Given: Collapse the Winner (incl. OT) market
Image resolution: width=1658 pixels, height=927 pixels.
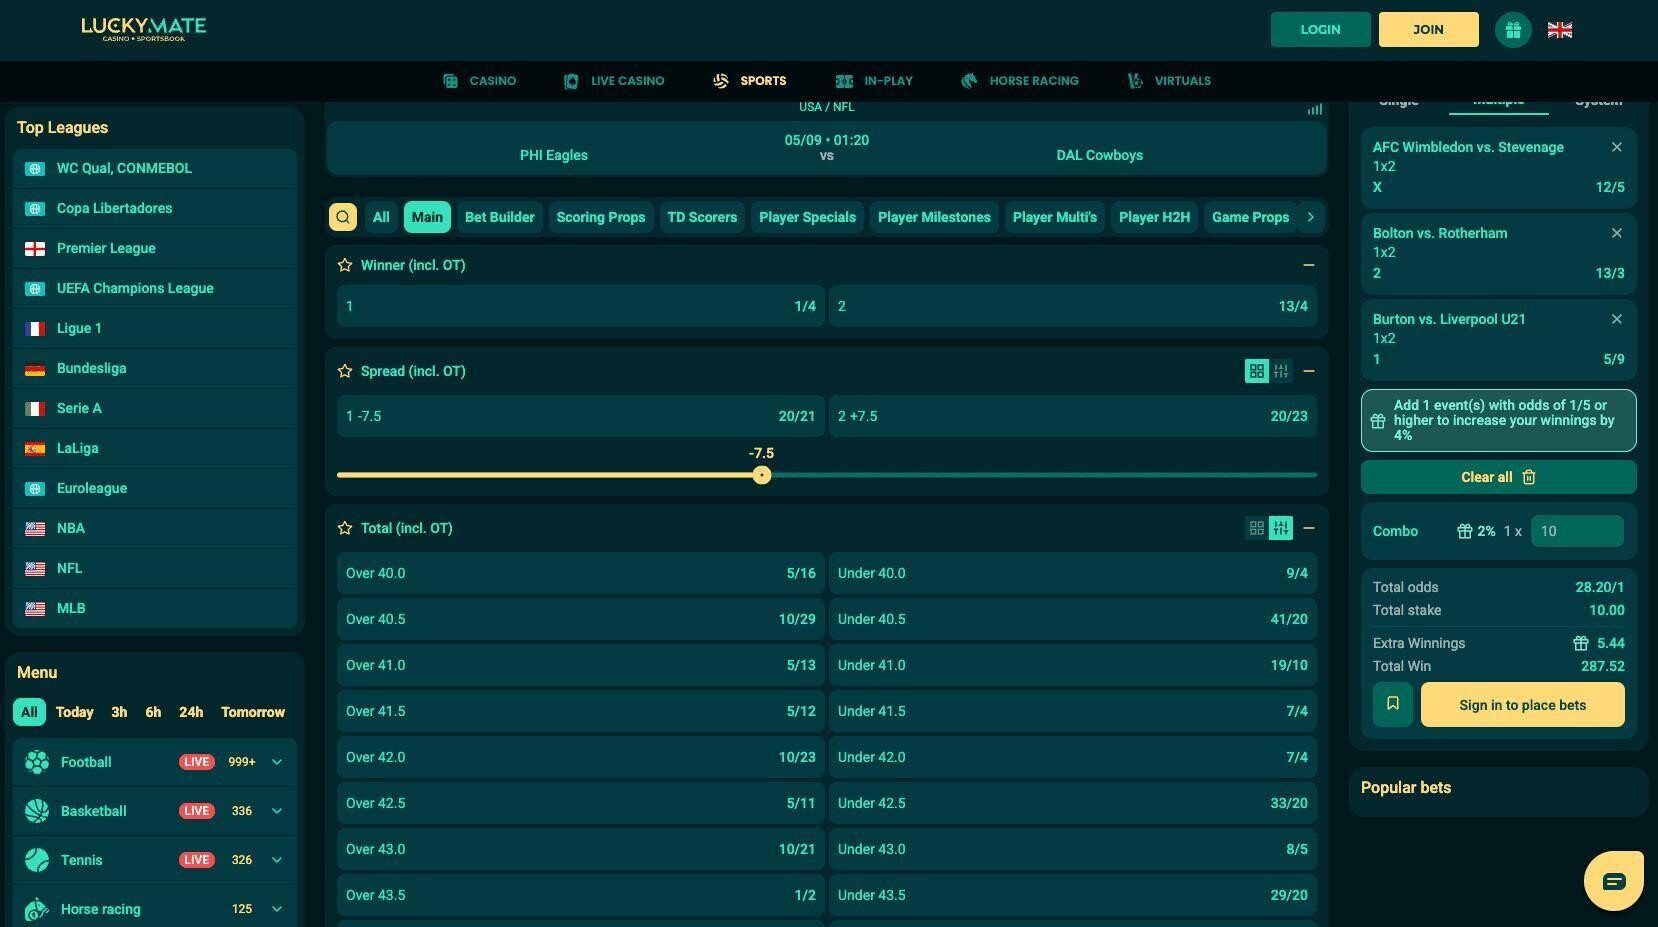Looking at the screenshot, I should click(x=1308, y=265).
